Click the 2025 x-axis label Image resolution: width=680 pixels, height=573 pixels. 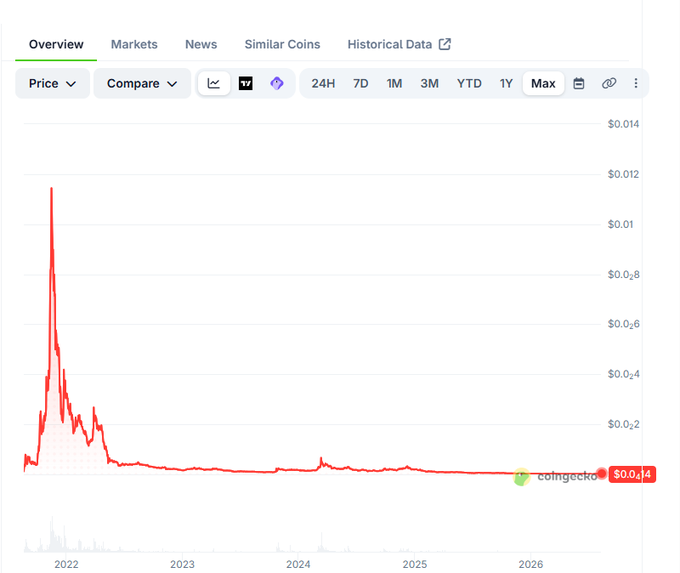pos(415,564)
